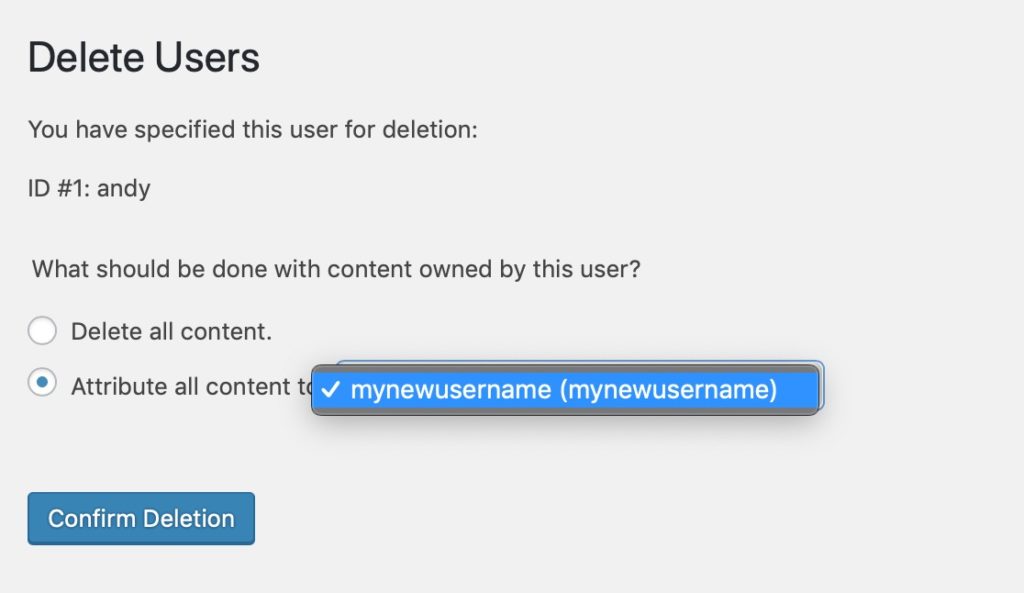Click the word "Deletion" on the blue button

(x=188, y=519)
